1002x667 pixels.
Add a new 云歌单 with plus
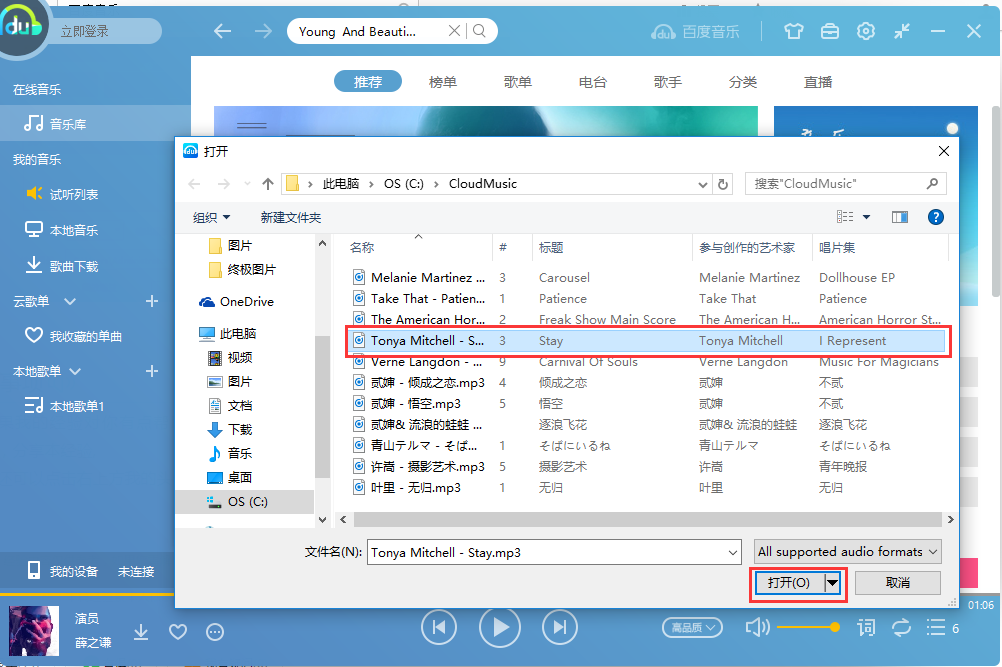tap(151, 301)
